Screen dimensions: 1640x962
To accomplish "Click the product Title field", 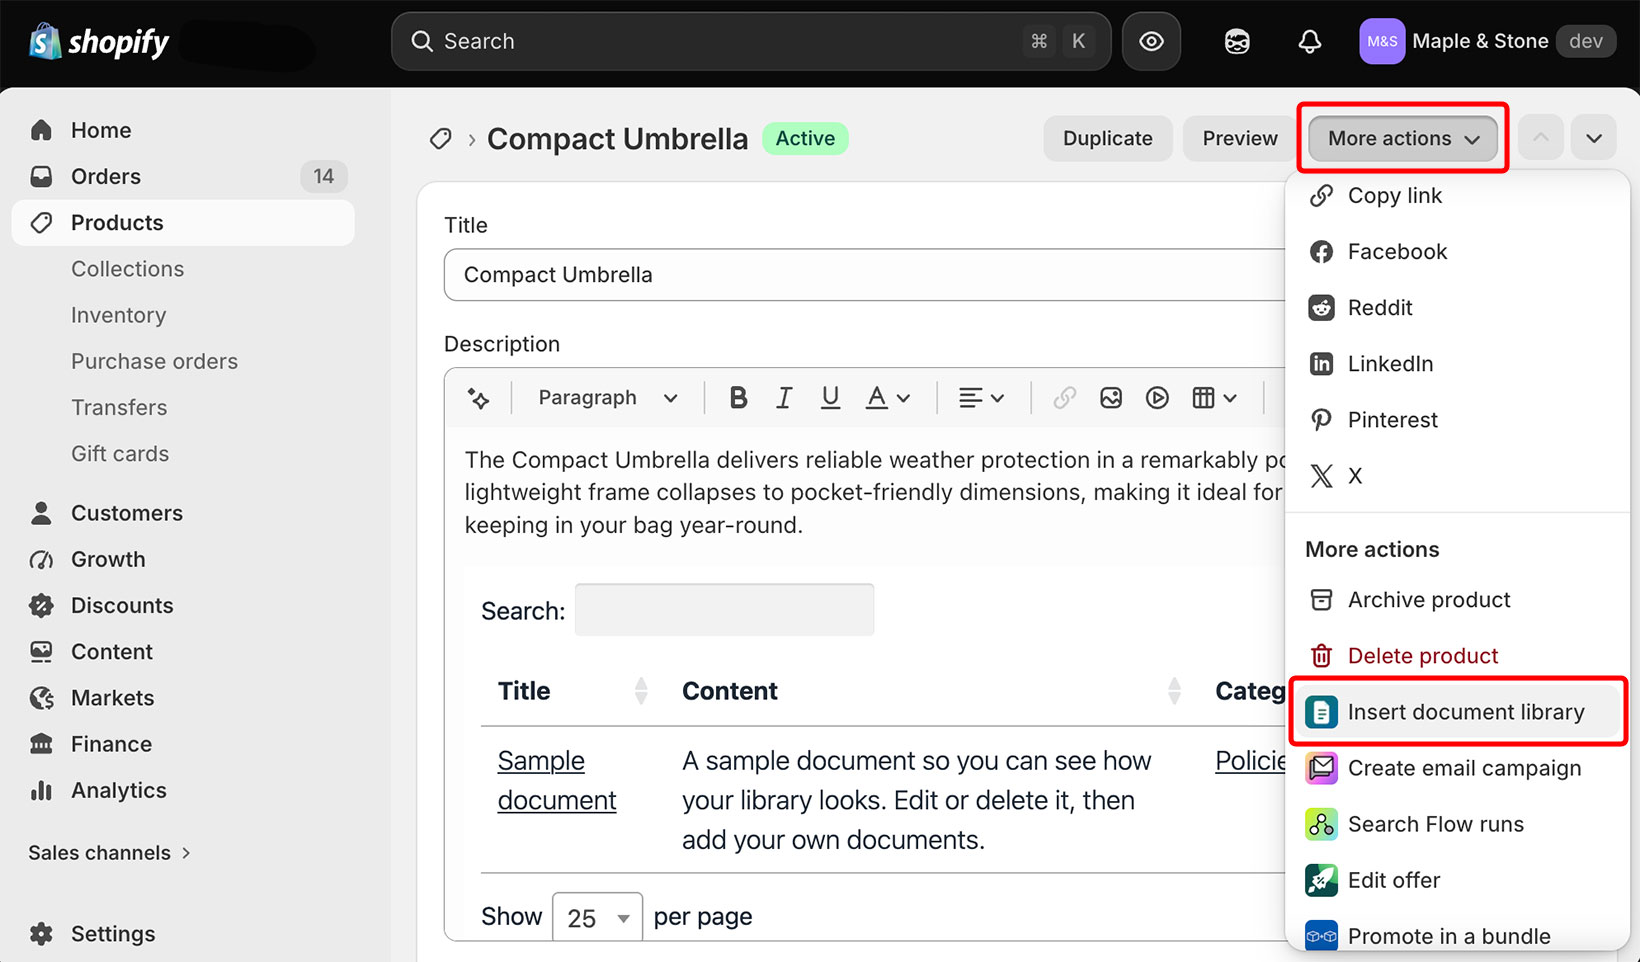I will tap(864, 275).
